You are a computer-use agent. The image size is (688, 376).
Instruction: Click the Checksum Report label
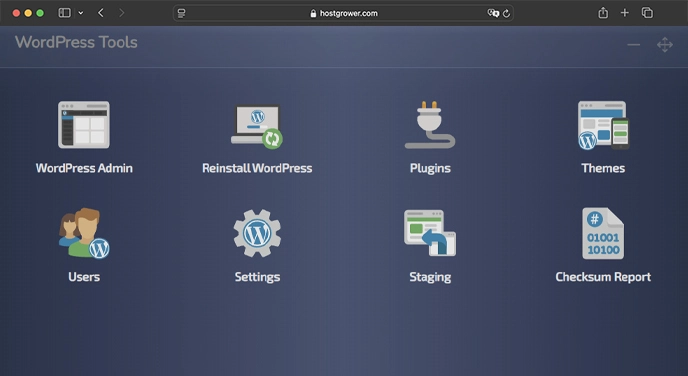603,277
